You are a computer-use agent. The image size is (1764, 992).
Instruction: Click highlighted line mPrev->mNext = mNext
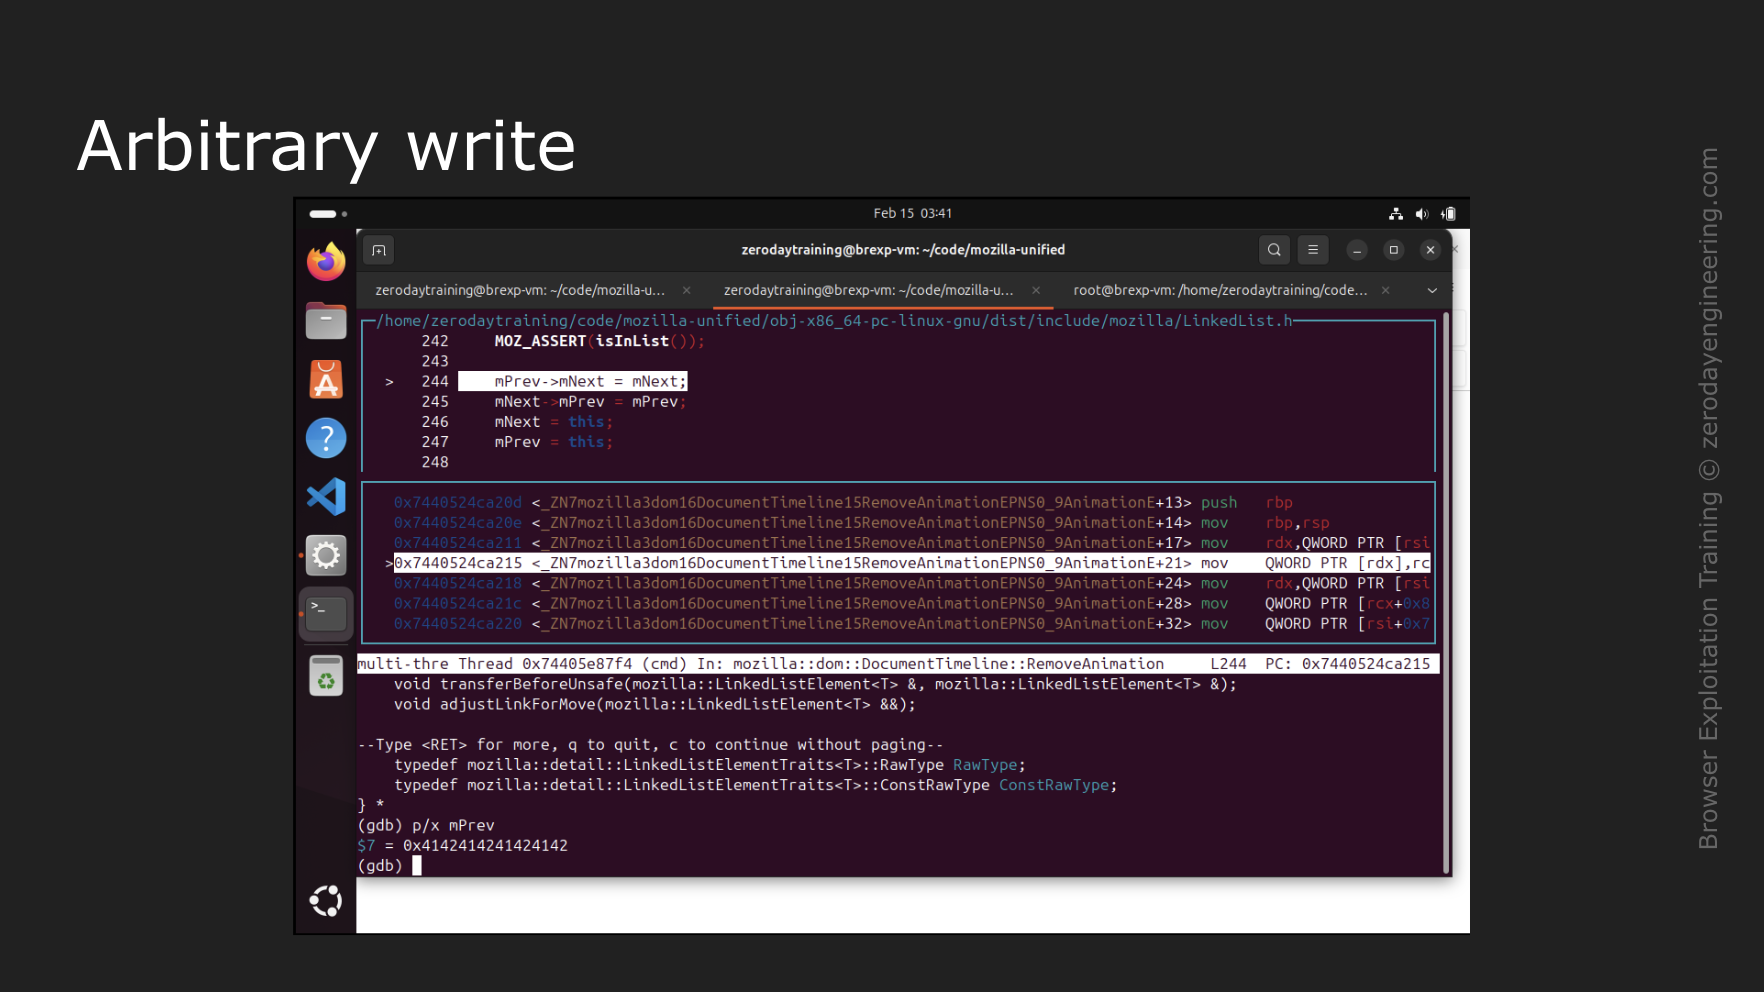click(x=573, y=382)
